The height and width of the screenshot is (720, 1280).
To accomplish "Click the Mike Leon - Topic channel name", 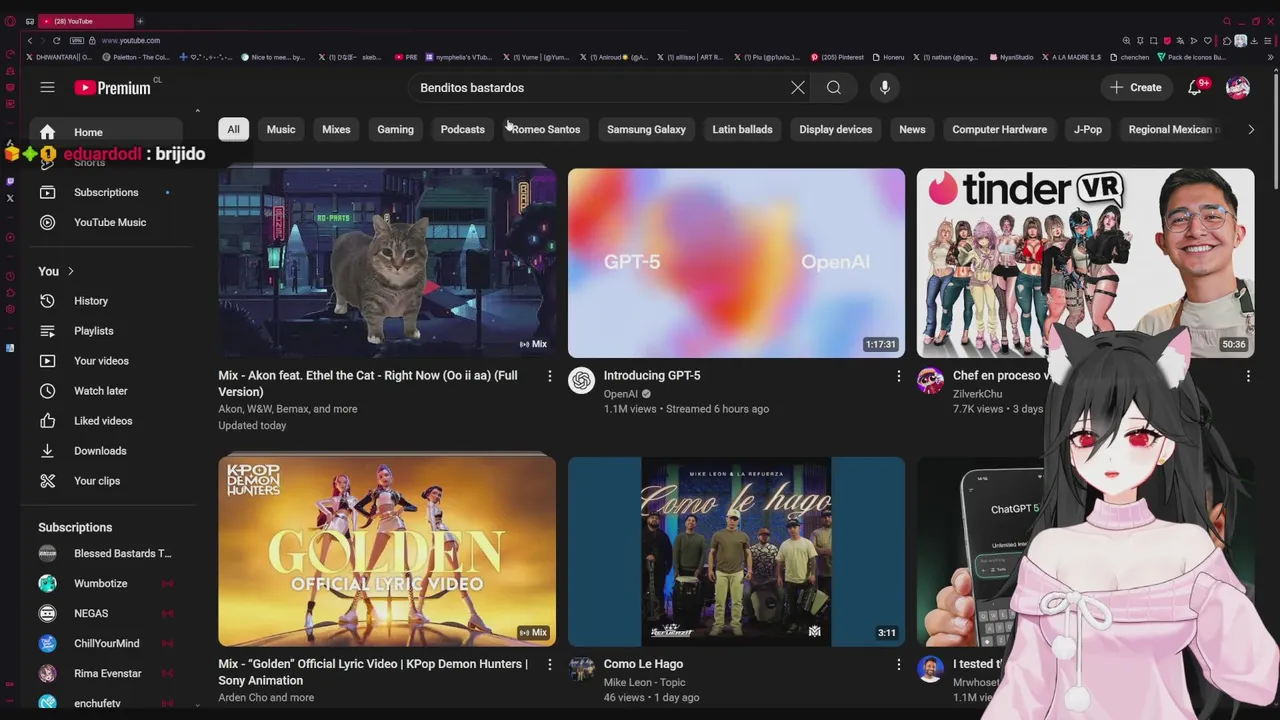I will point(644,682).
